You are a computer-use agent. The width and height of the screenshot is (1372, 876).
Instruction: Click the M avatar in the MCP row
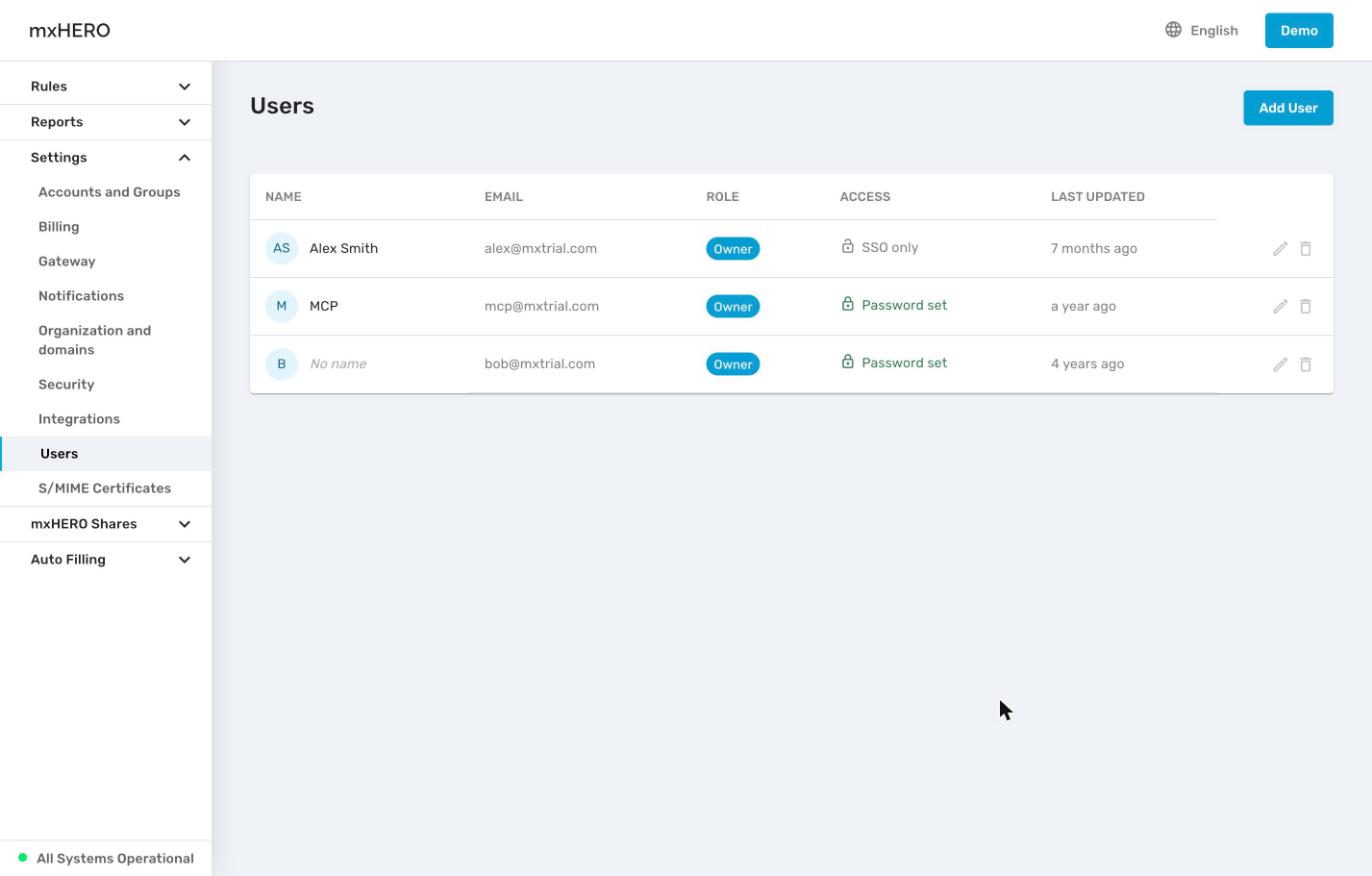(281, 306)
